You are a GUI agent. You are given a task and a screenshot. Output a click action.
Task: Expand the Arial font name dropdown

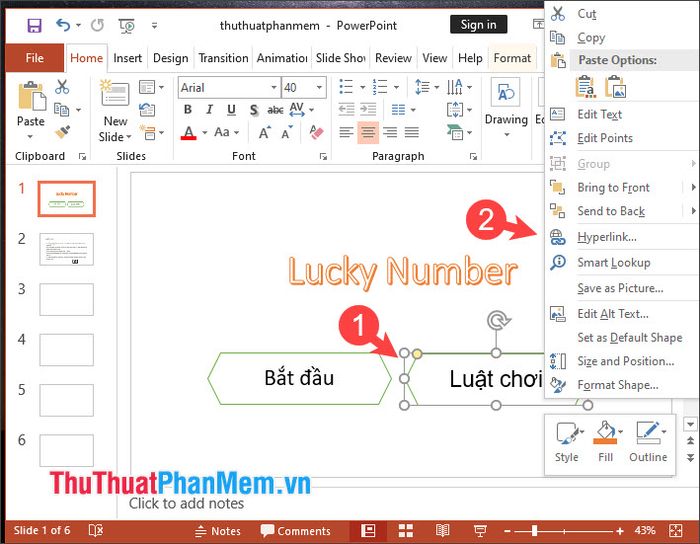[273, 88]
